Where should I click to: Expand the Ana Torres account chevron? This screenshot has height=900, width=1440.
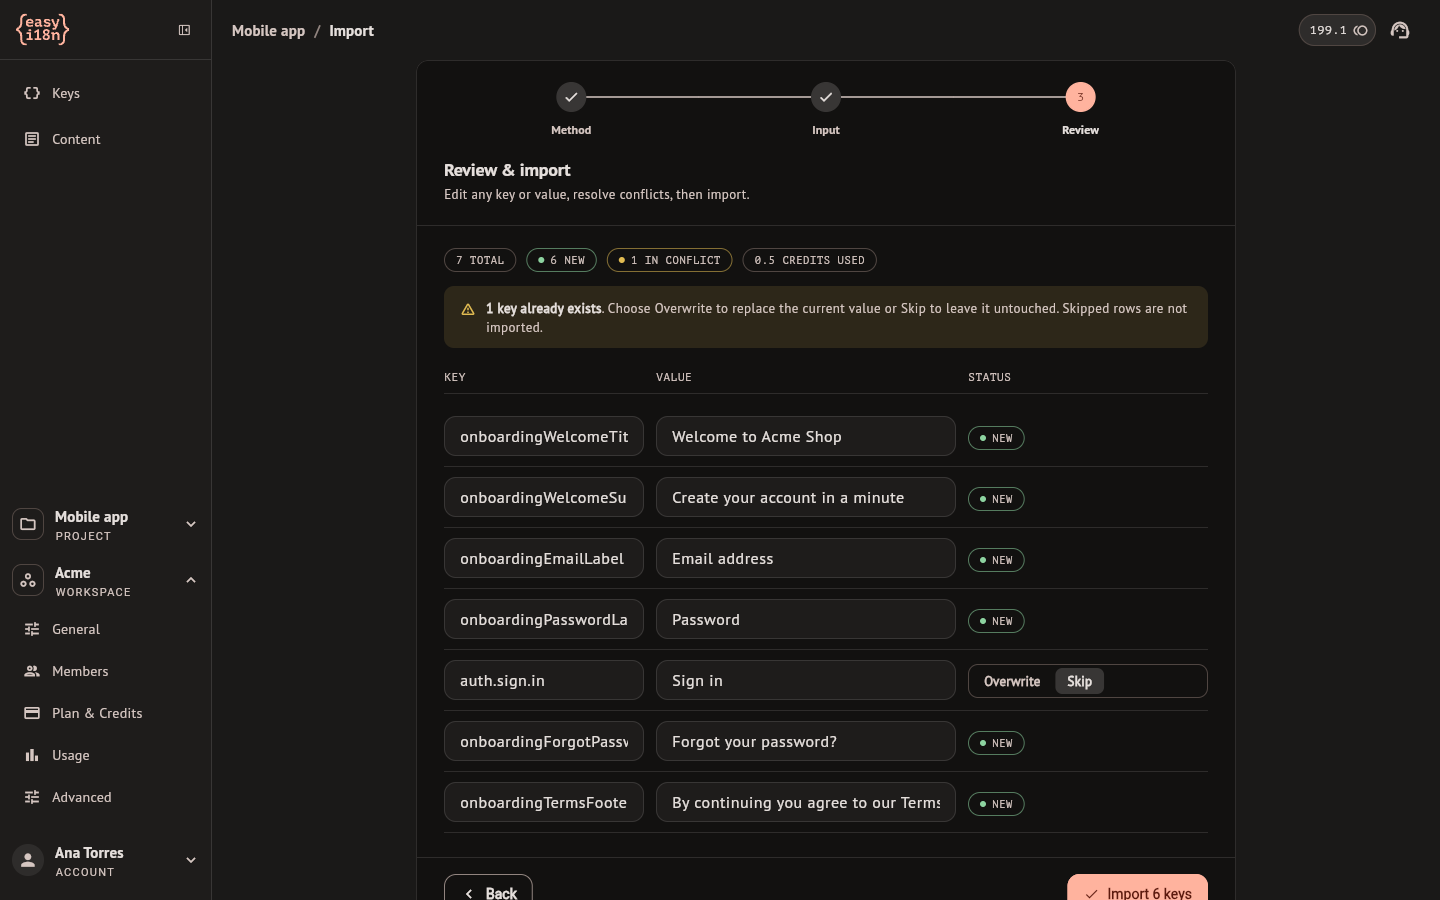(x=191, y=860)
